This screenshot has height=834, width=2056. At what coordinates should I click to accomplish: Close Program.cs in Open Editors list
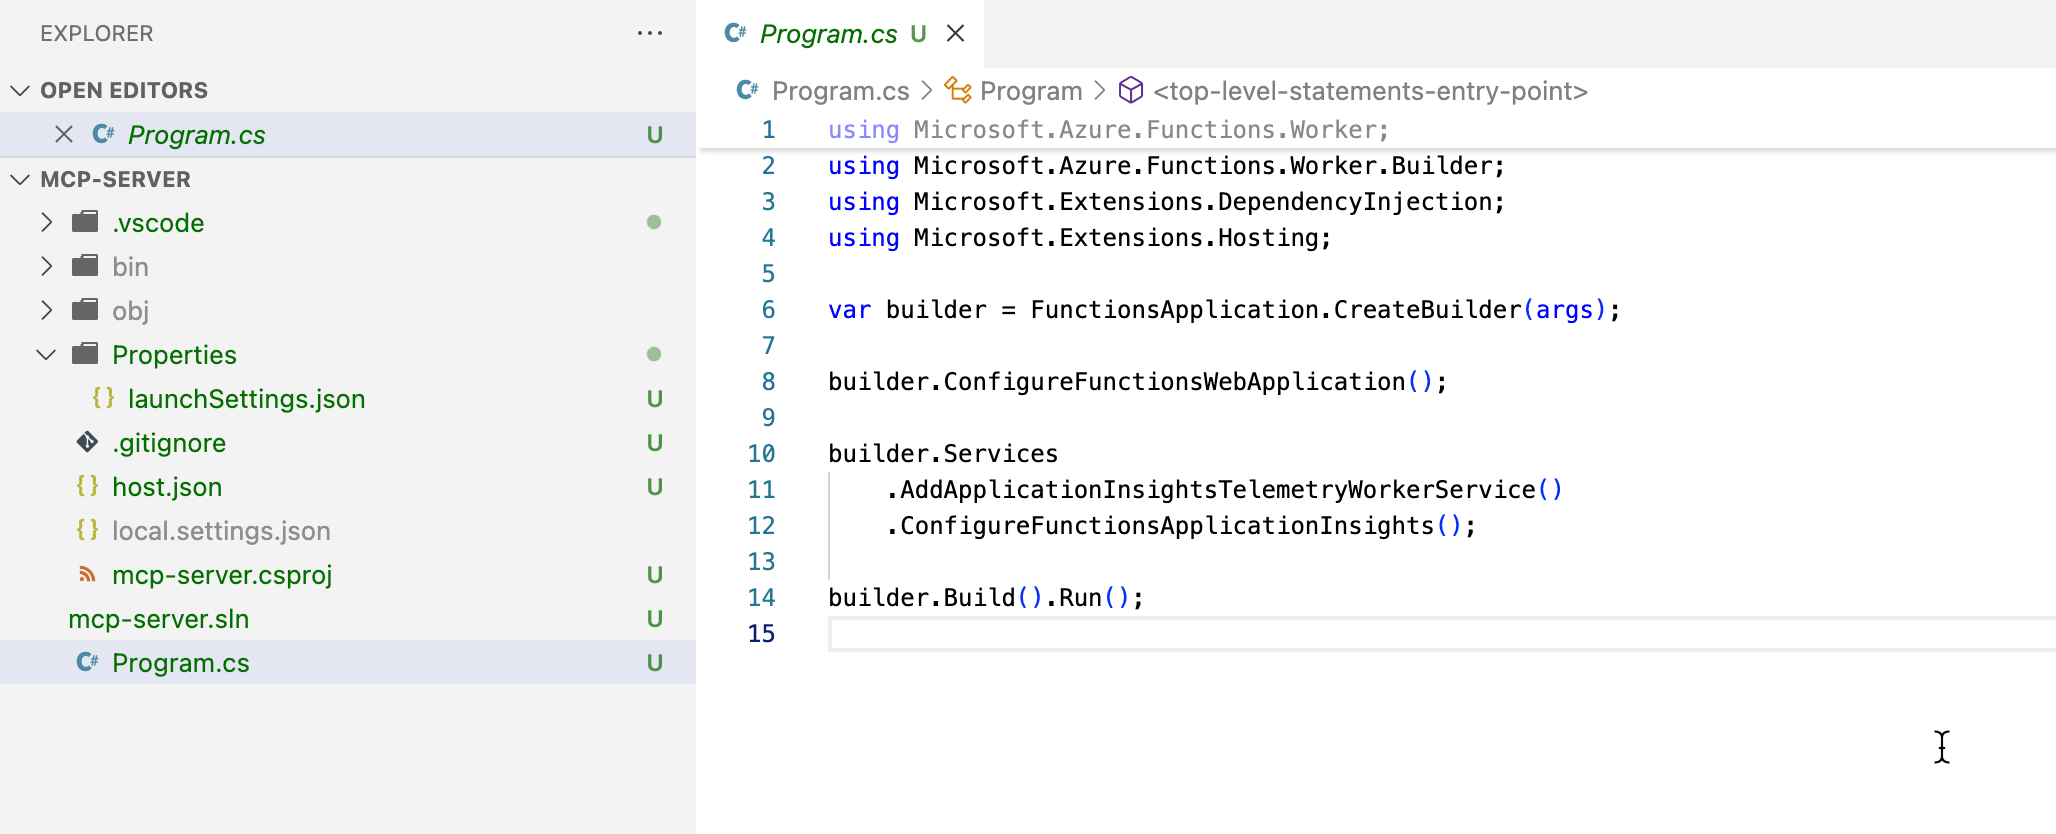pos(64,134)
